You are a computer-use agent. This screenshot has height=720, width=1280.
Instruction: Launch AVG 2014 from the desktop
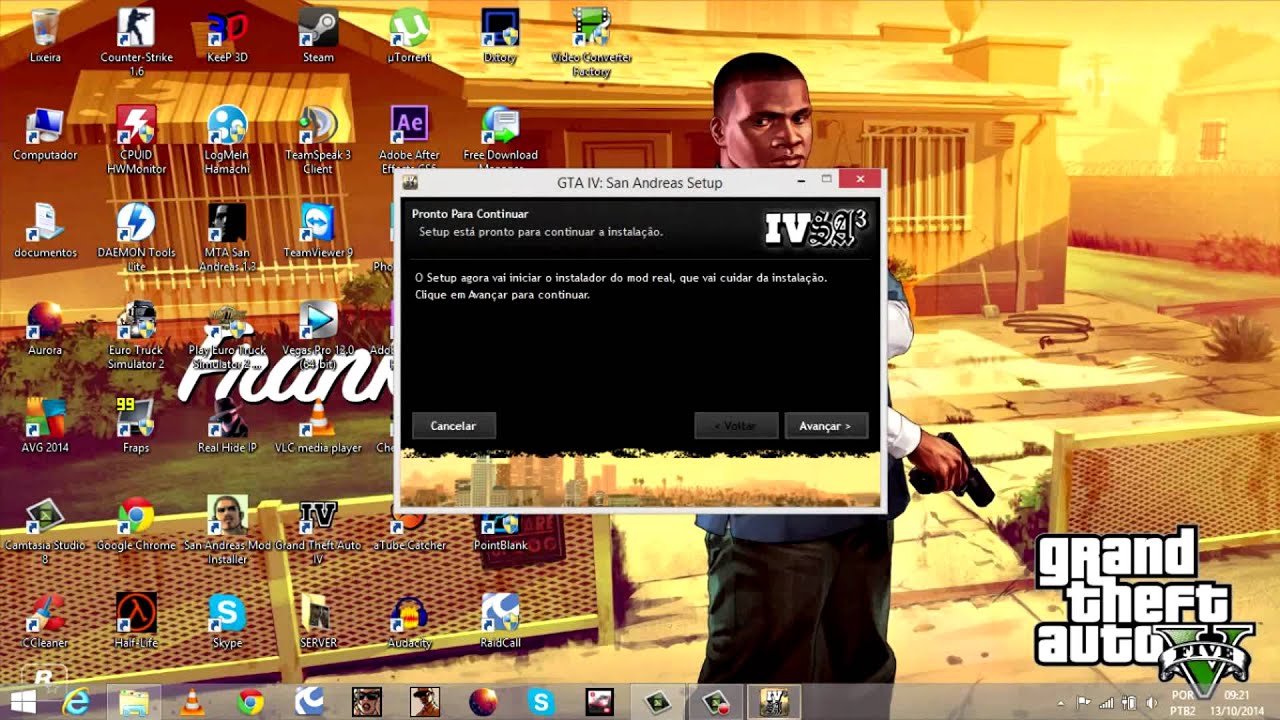[45, 427]
